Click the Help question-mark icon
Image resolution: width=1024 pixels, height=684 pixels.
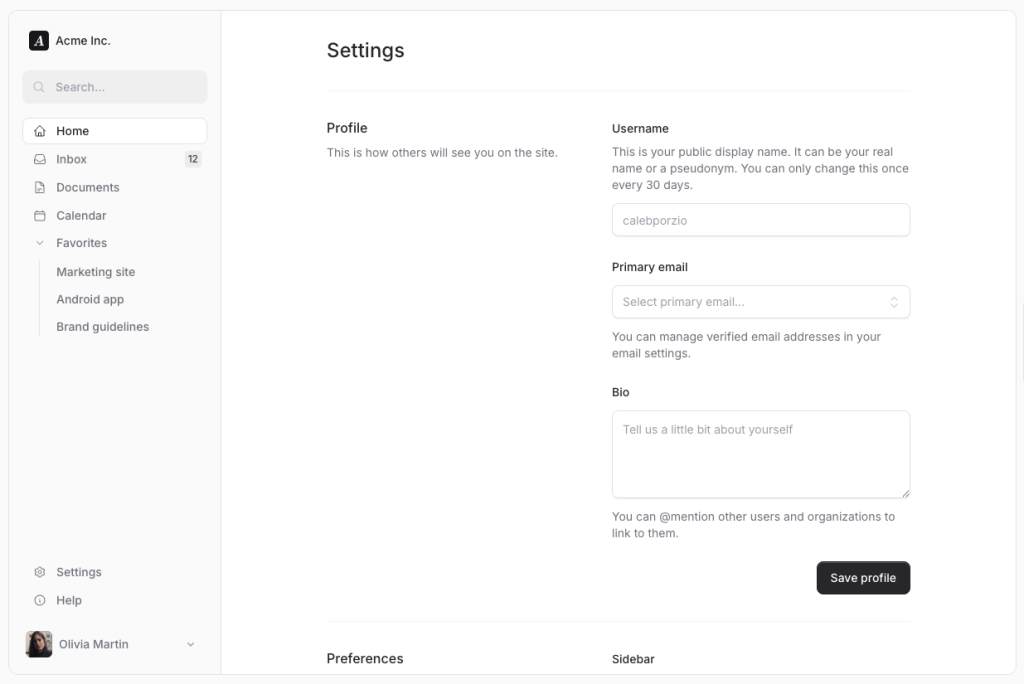tap(40, 600)
